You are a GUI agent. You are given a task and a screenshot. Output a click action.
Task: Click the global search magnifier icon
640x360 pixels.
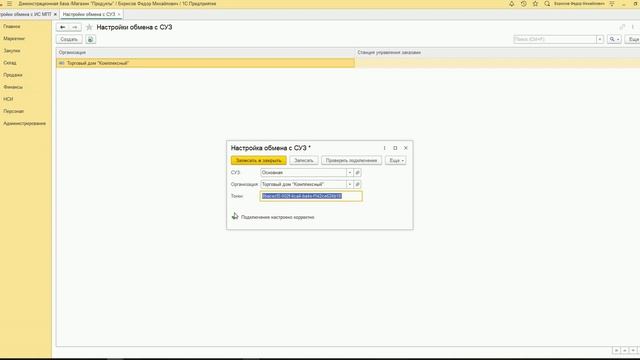pyautogui.click(x=547, y=4)
